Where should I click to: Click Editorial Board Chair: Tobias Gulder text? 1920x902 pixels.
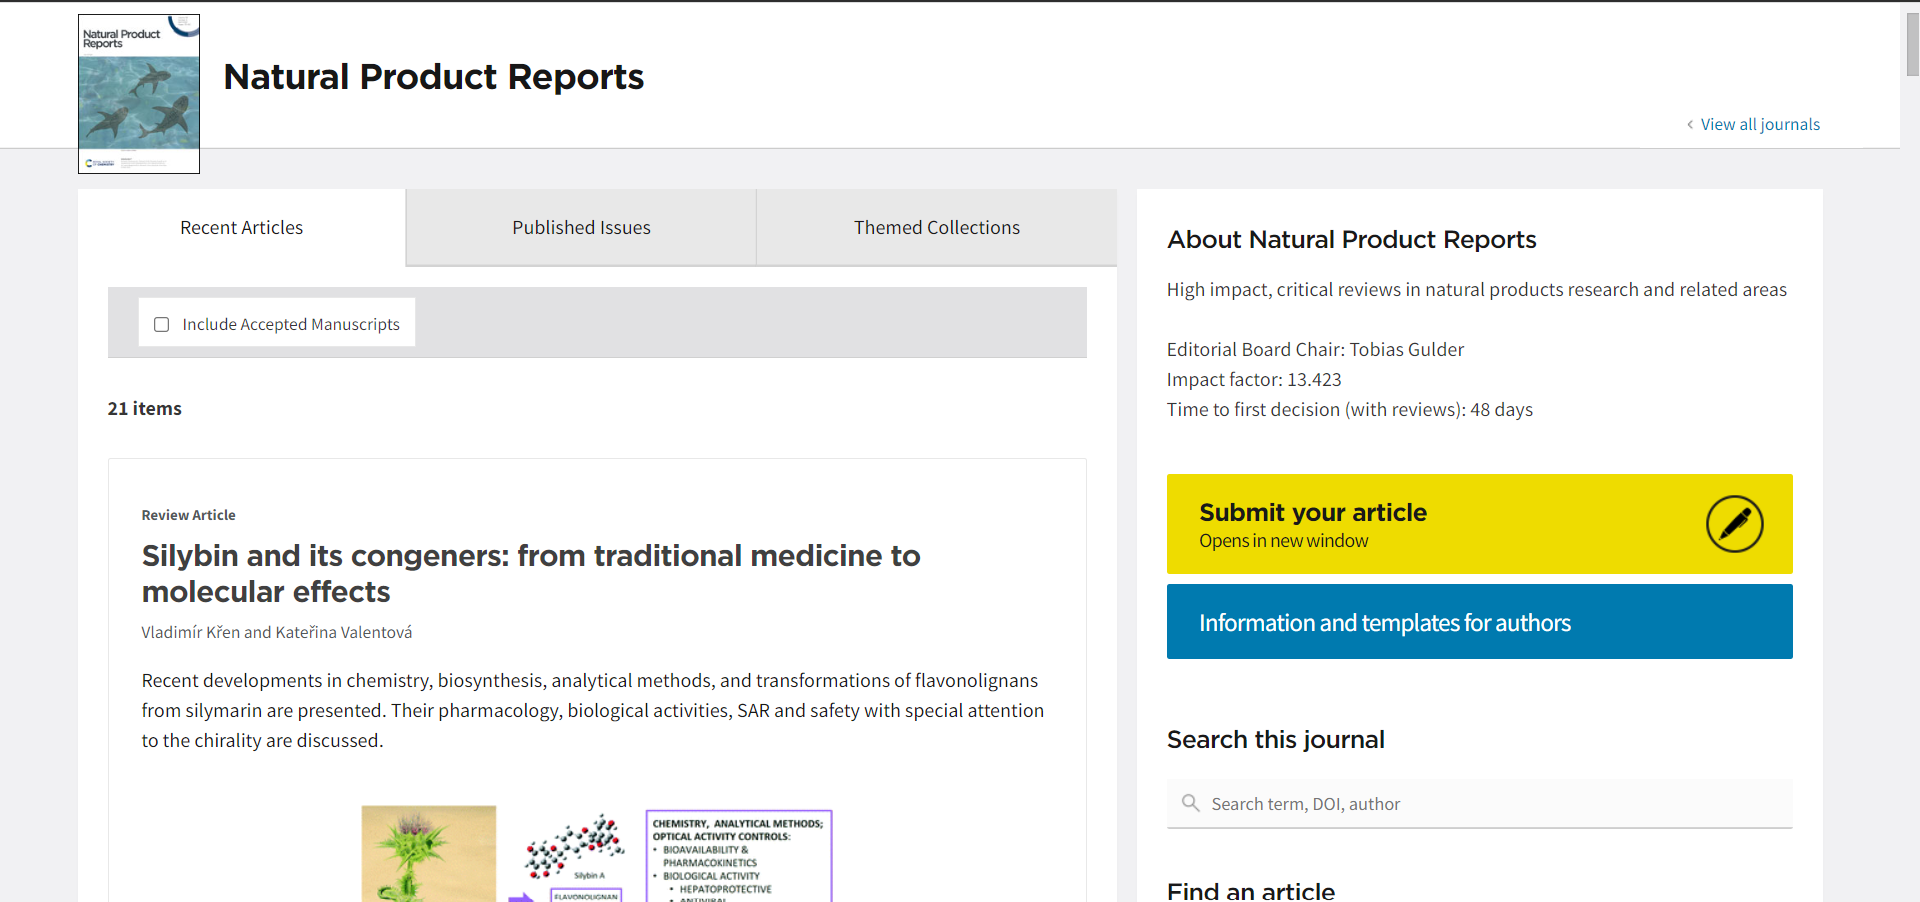(x=1315, y=349)
